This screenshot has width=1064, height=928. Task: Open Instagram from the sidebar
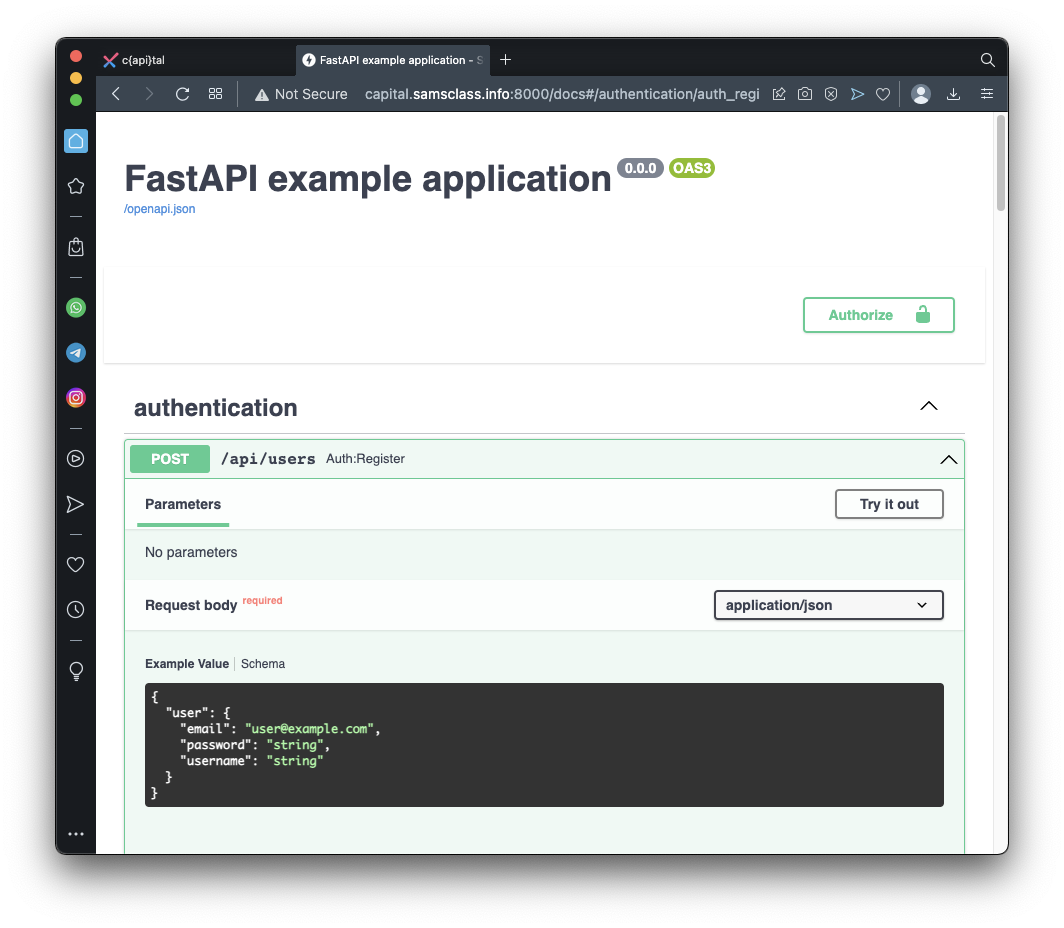76,398
